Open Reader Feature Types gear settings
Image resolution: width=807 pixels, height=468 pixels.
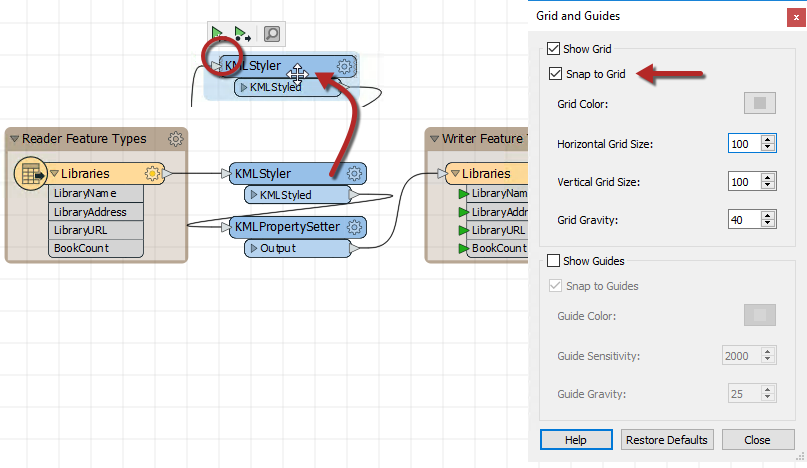pos(175,139)
